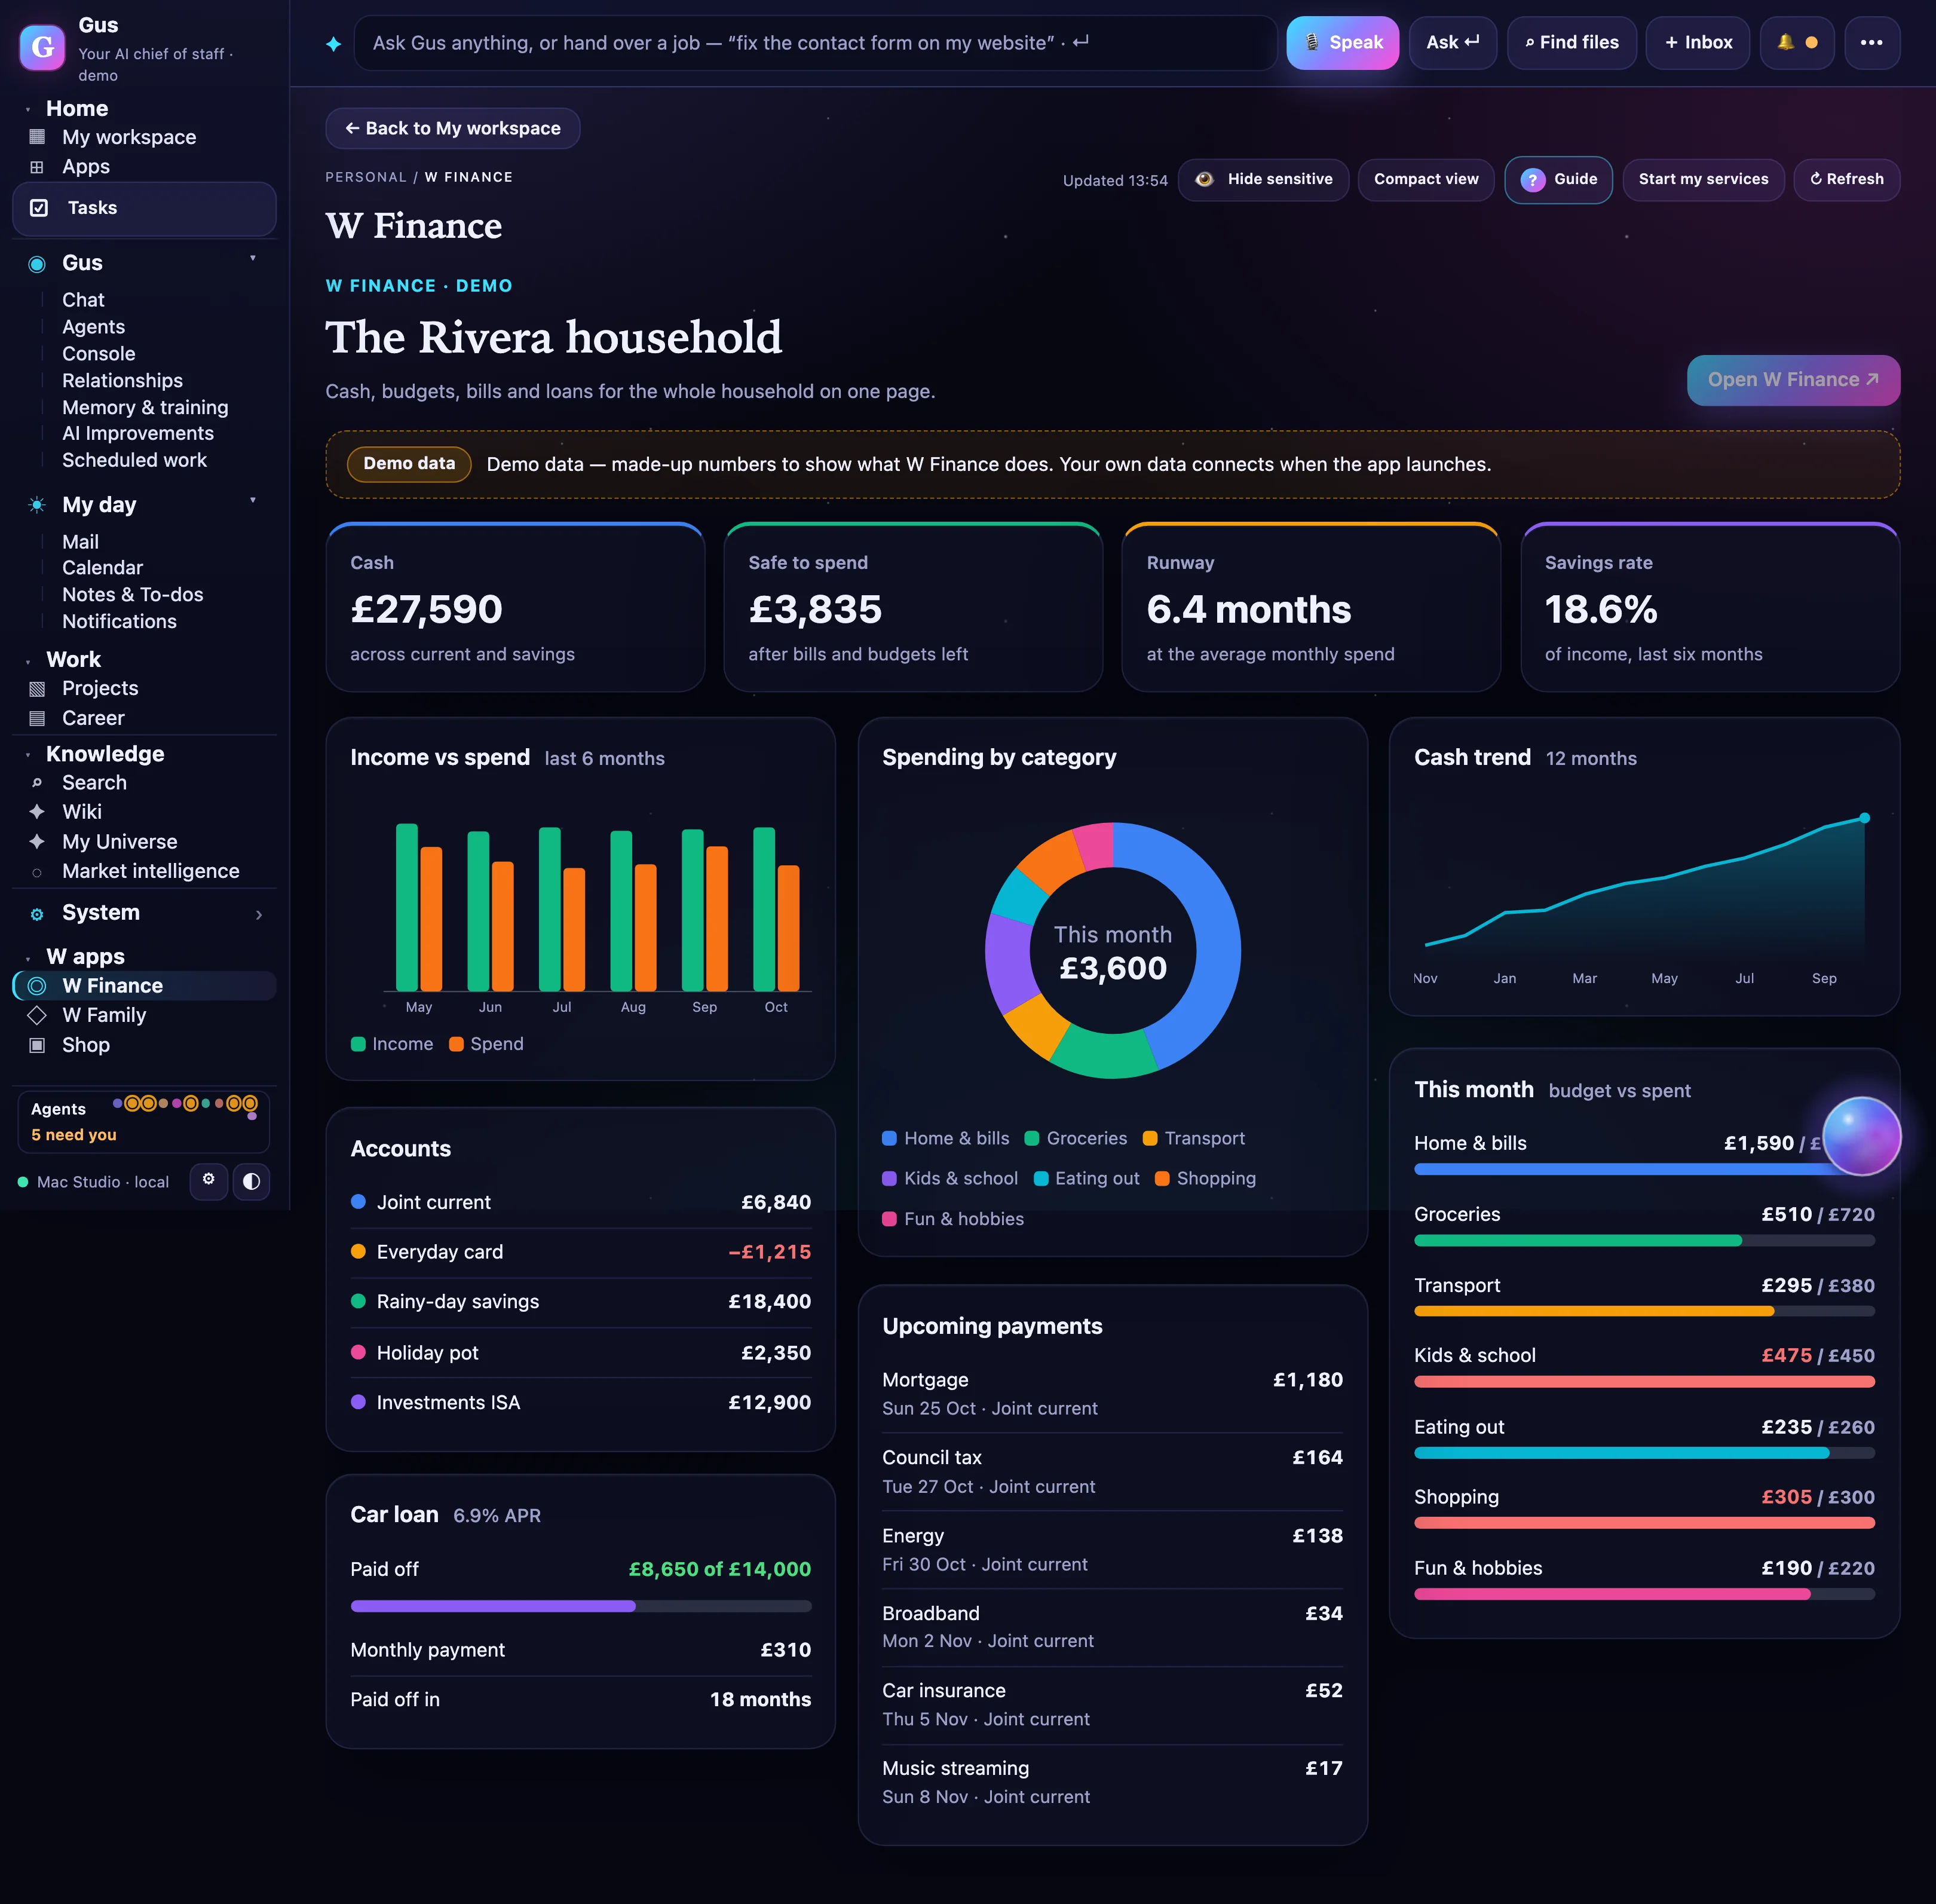The width and height of the screenshot is (1936, 1904).
Task: Click the Gus logo icon
Action: click(42, 47)
